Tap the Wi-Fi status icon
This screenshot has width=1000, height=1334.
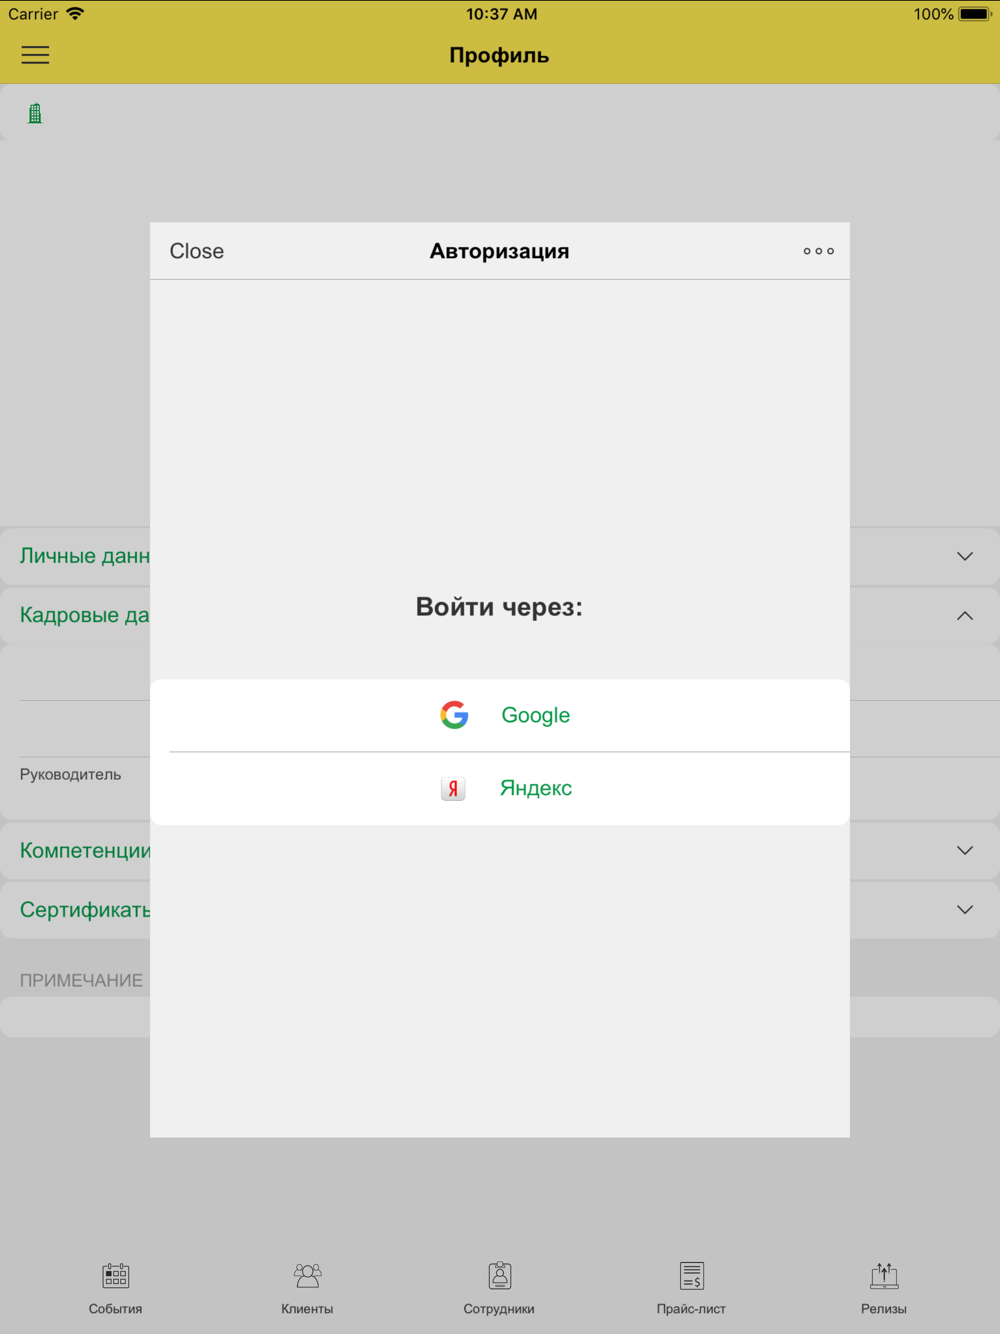pos(75,14)
